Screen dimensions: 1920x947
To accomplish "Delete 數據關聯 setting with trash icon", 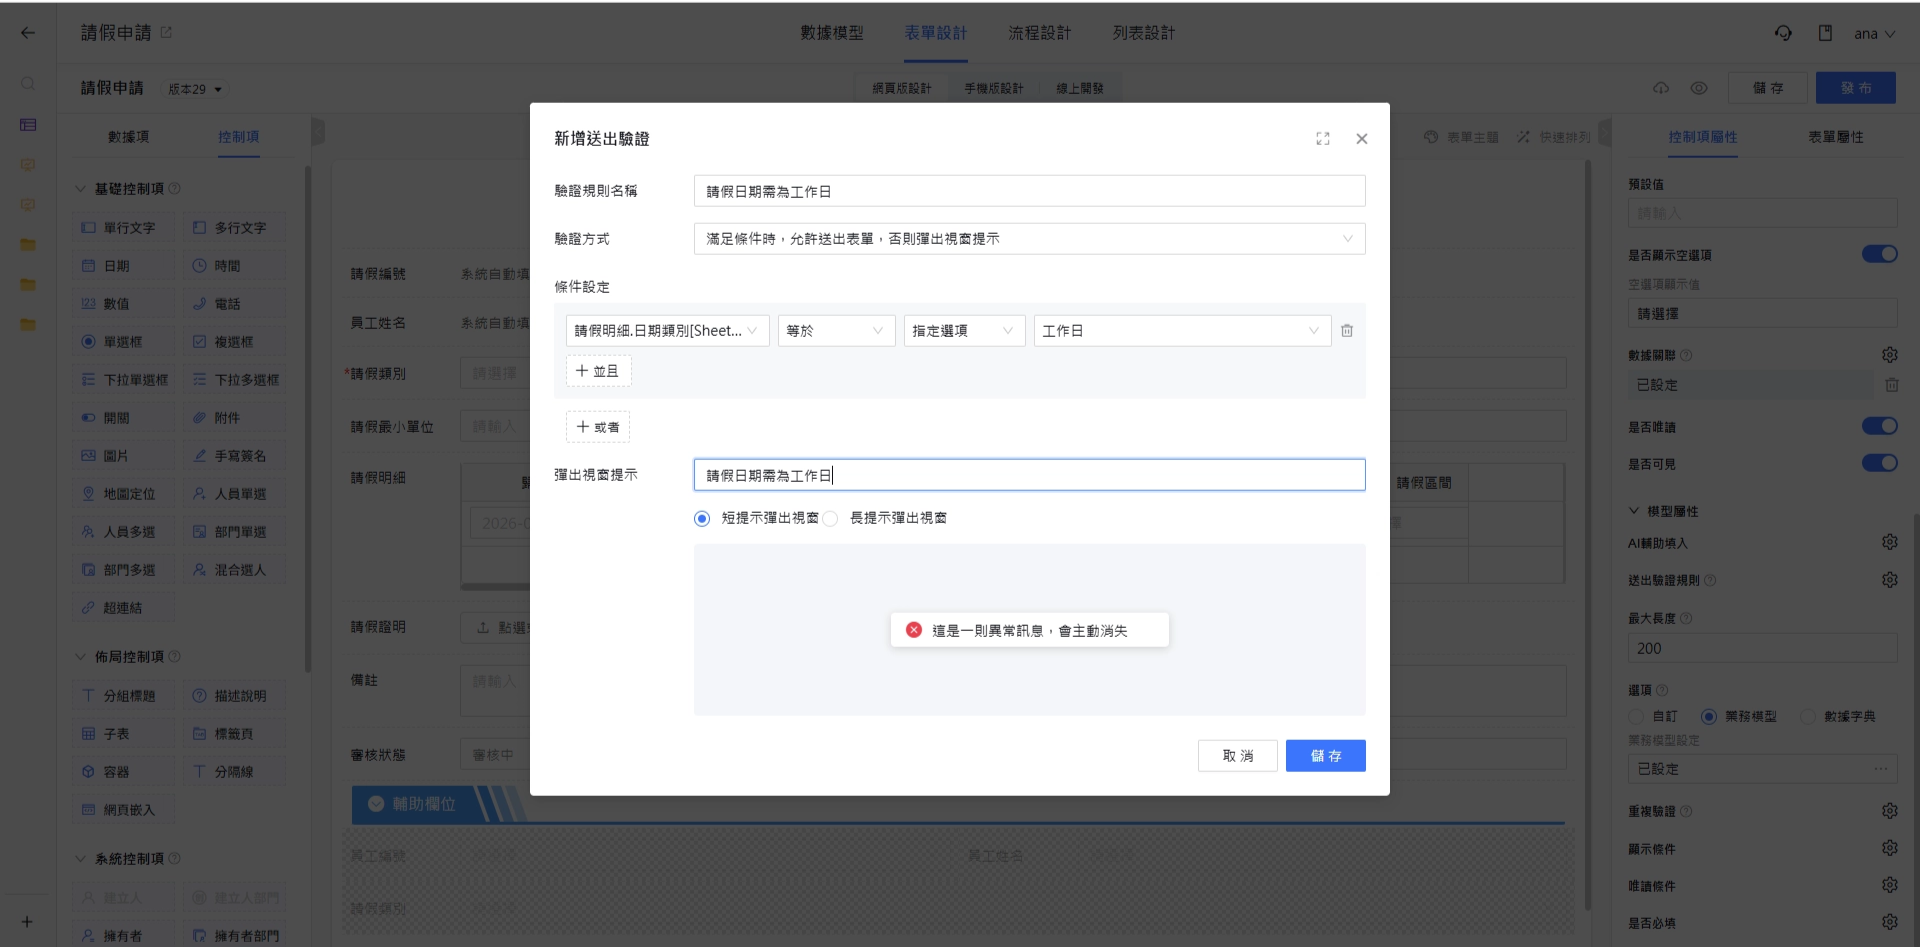I will tap(1892, 385).
